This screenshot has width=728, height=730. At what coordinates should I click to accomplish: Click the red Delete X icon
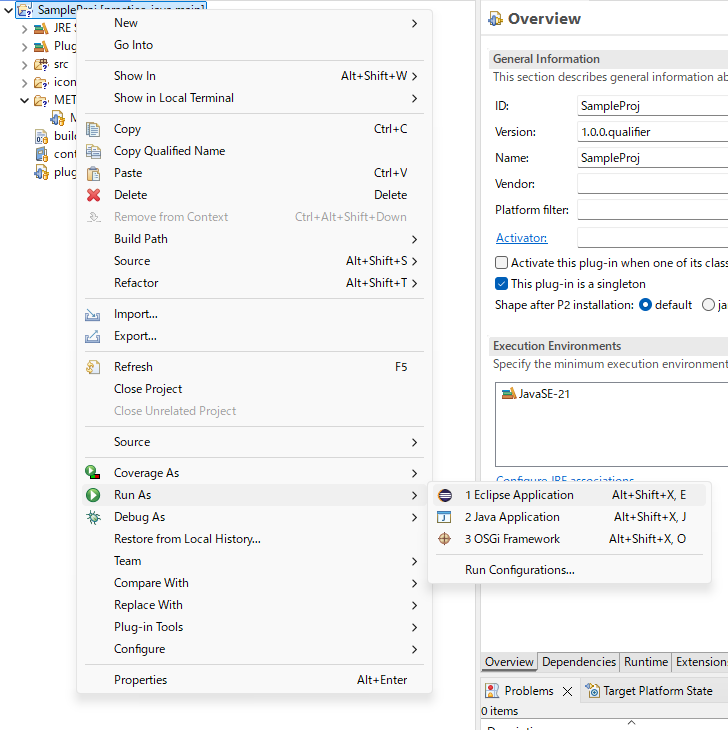(x=93, y=195)
